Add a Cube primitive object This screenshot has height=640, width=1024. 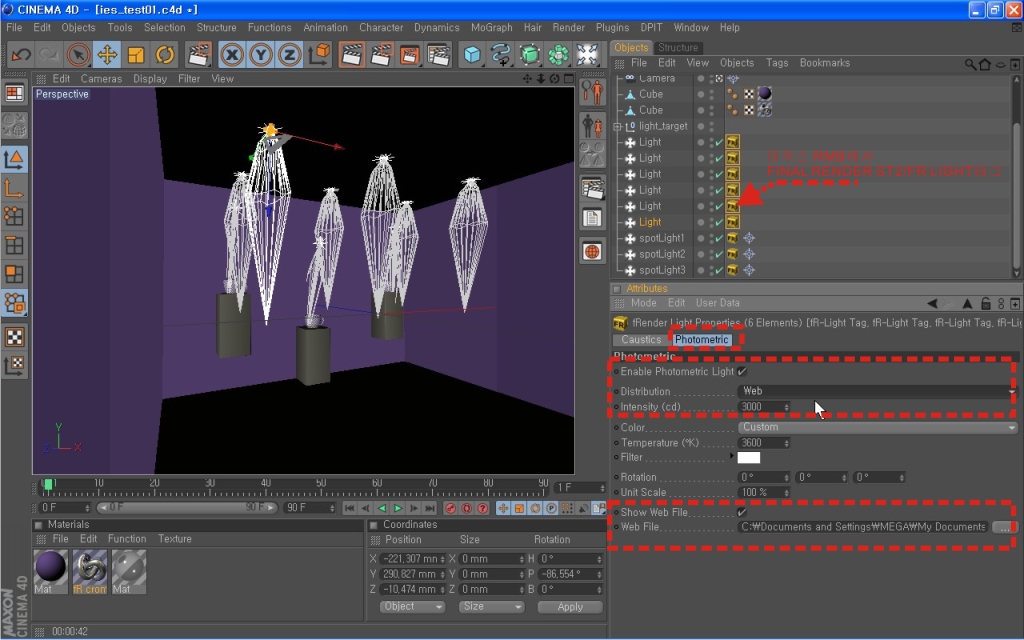[x=472, y=55]
